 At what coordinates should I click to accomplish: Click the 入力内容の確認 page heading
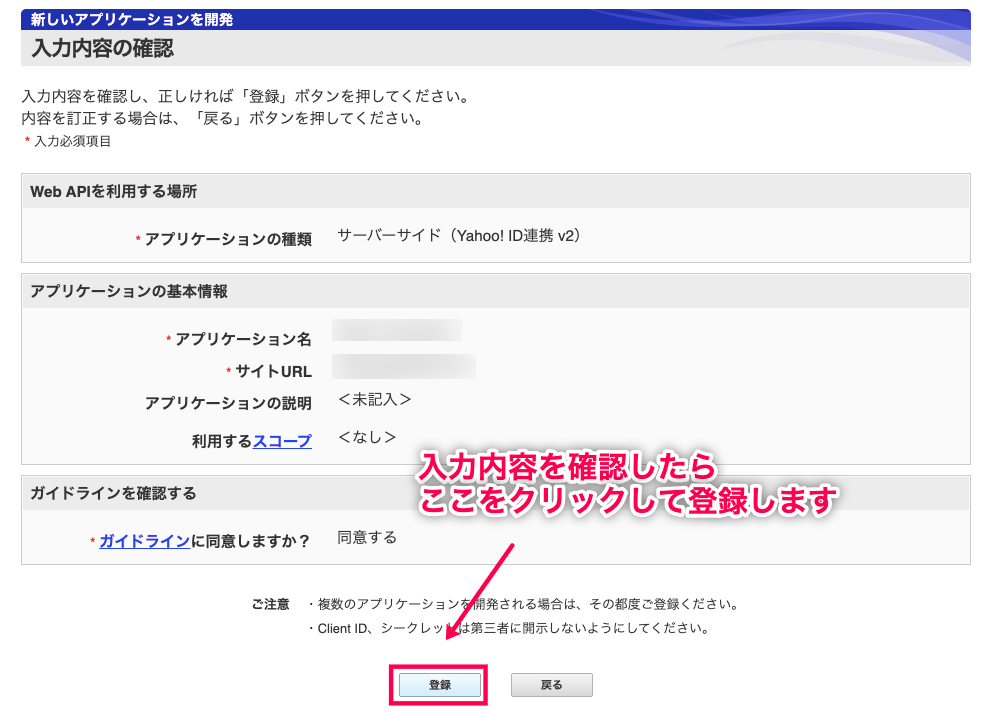(103, 48)
